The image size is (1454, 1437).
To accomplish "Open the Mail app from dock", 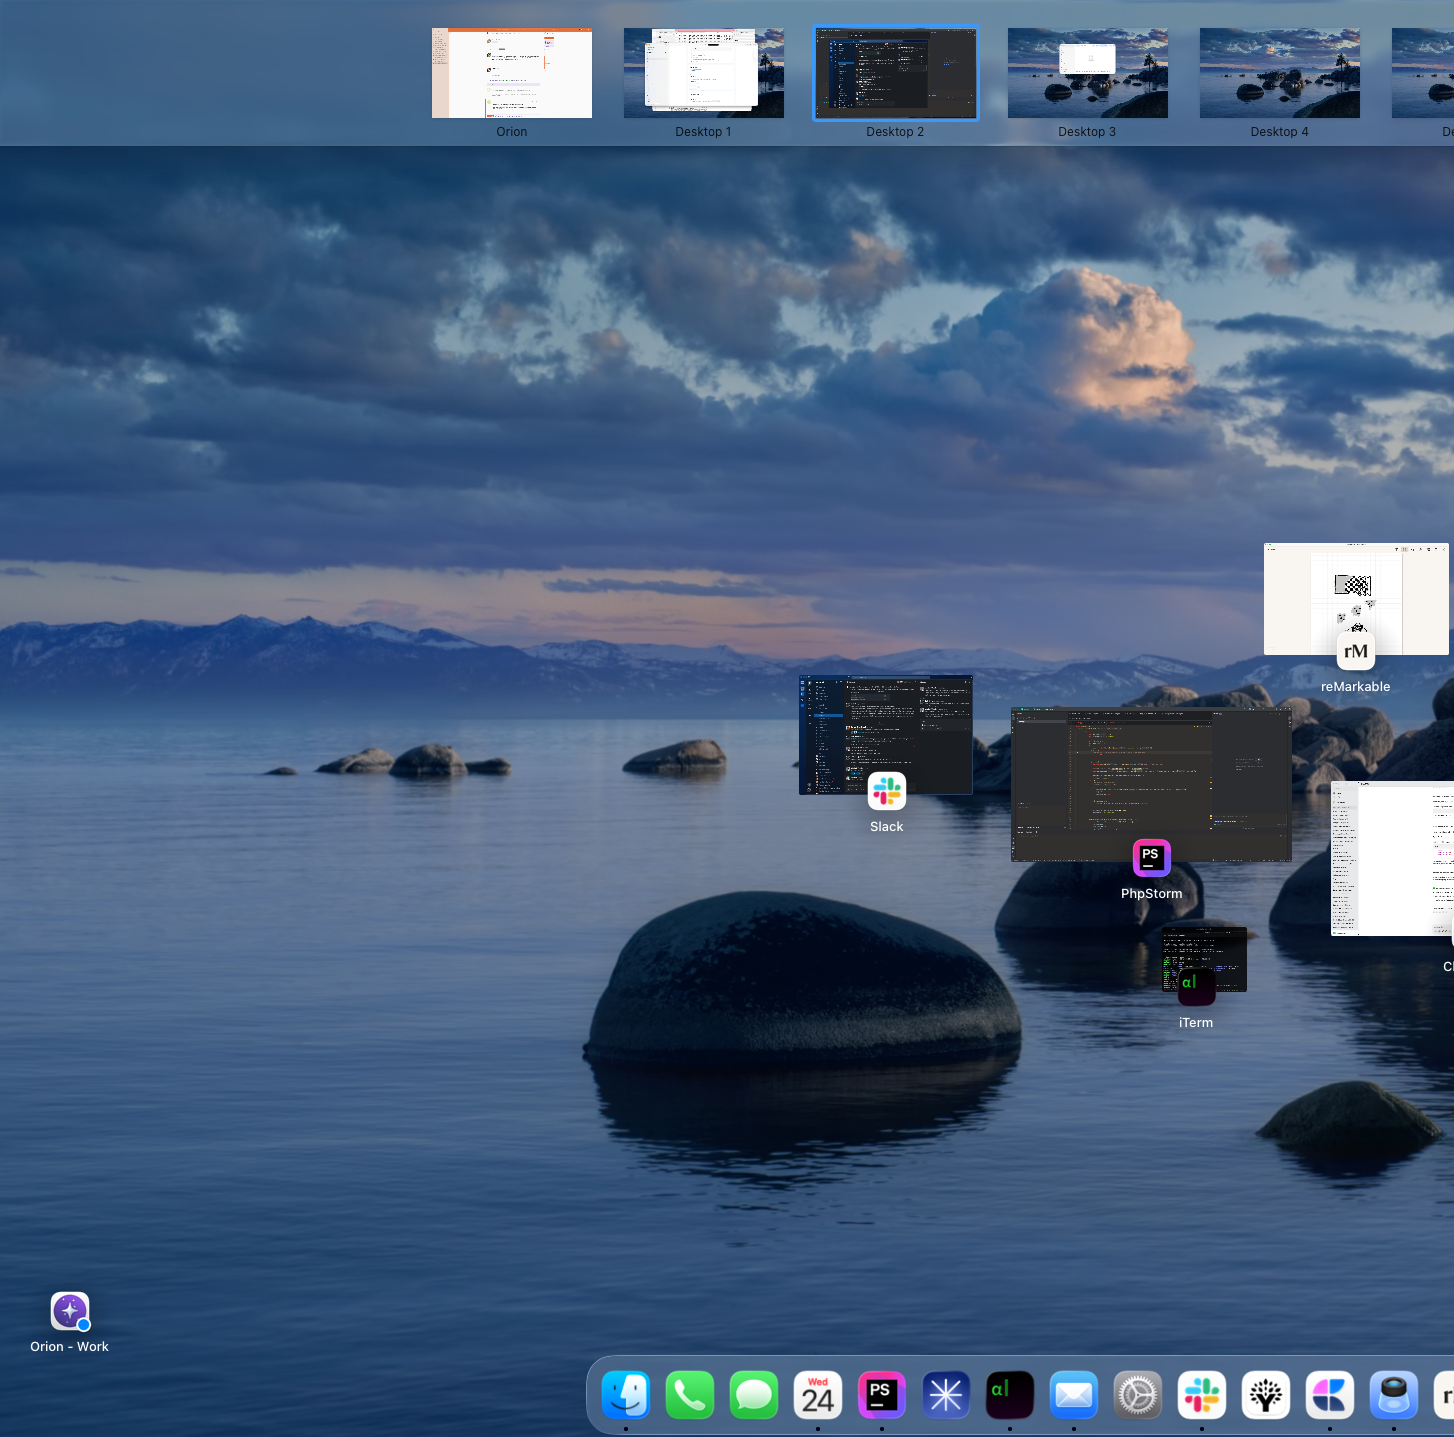I will tap(1074, 1395).
